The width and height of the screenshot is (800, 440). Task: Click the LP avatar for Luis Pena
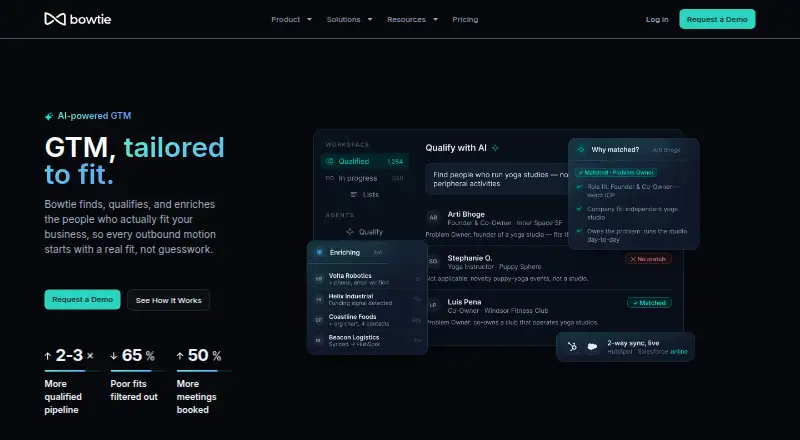[x=433, y=305]
